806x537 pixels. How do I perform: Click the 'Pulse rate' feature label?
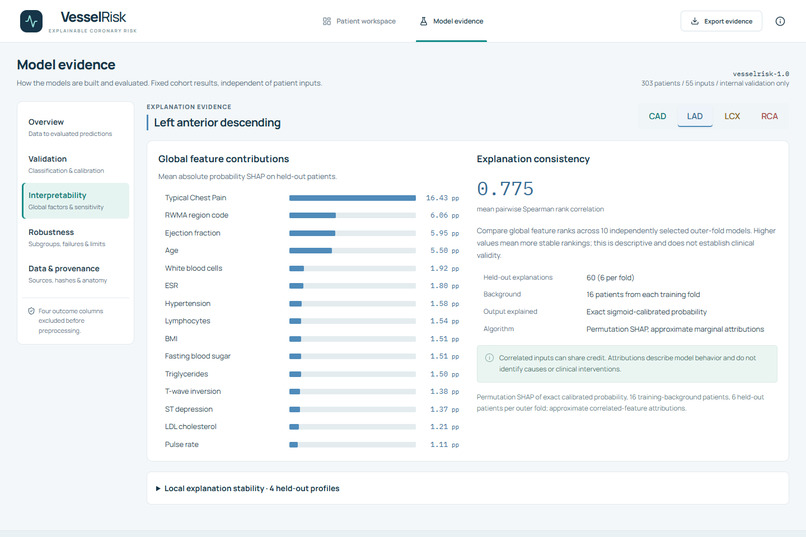pos(181,445)
